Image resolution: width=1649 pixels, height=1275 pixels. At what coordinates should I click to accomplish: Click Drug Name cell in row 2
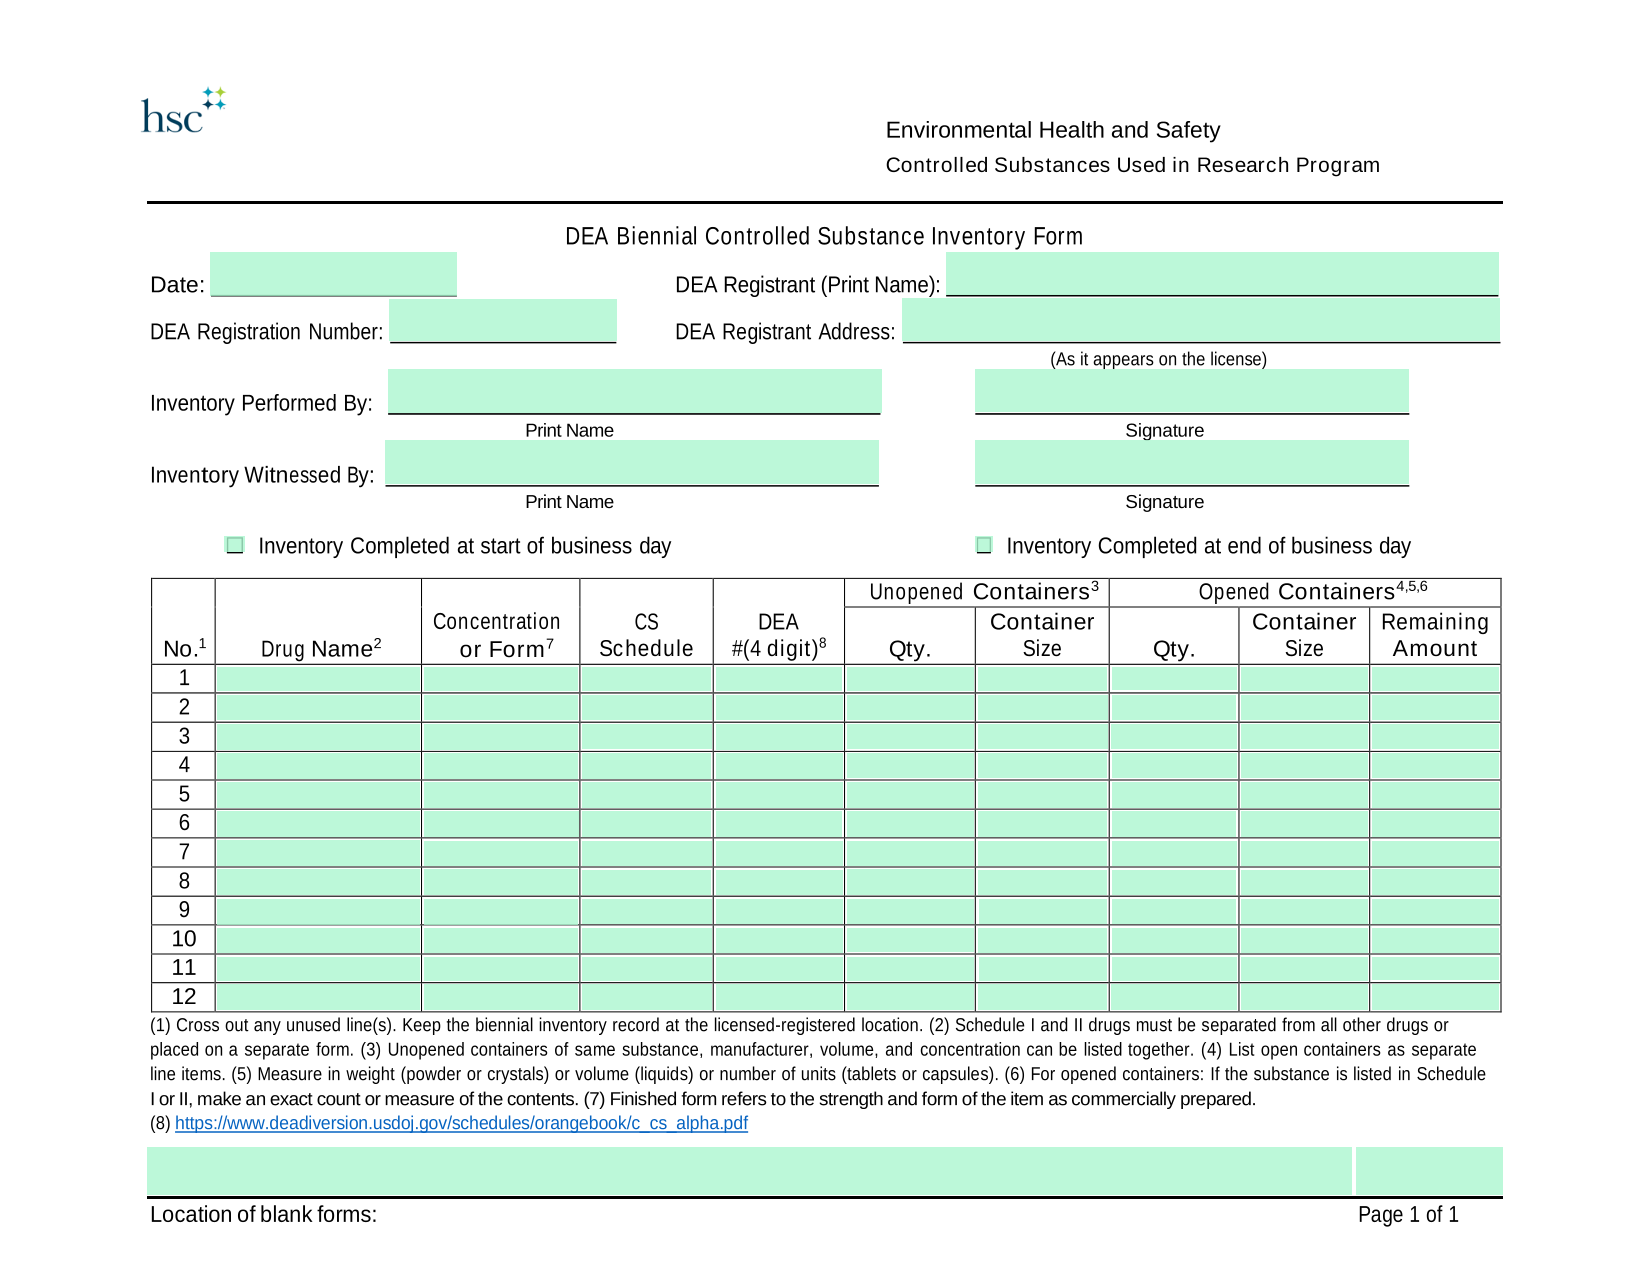[318, 708]
